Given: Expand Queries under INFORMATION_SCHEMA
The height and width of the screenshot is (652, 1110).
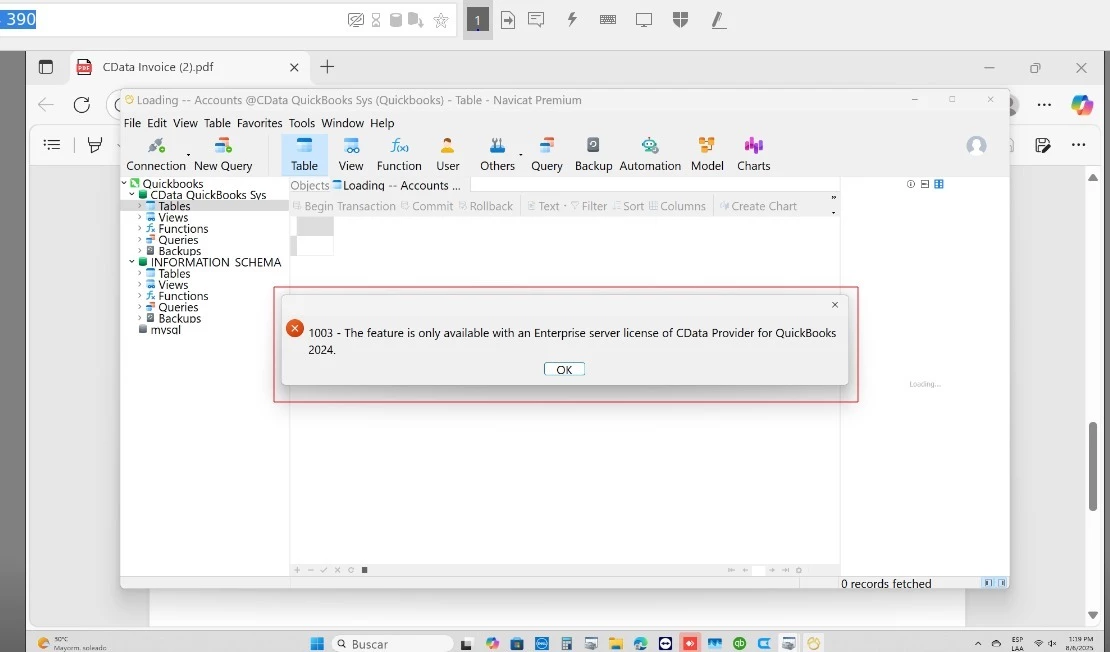Looking at the screenshot, I should [139, 307].
